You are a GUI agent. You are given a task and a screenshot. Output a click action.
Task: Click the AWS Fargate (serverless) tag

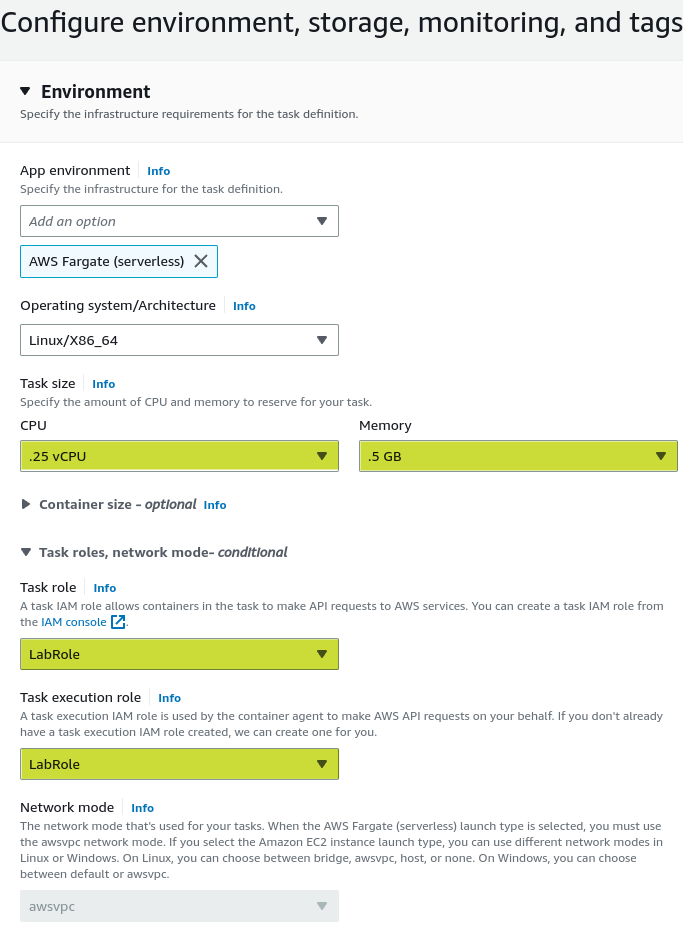pos(106,261)
